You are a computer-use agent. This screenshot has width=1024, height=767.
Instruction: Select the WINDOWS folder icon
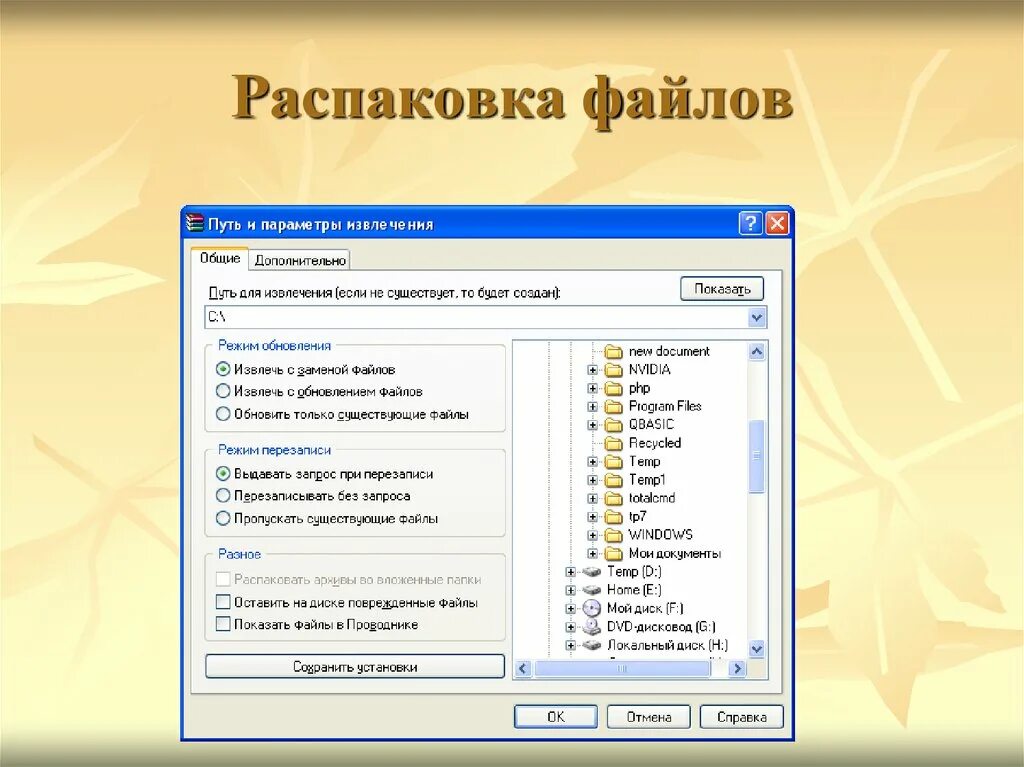tap(613, 535)
